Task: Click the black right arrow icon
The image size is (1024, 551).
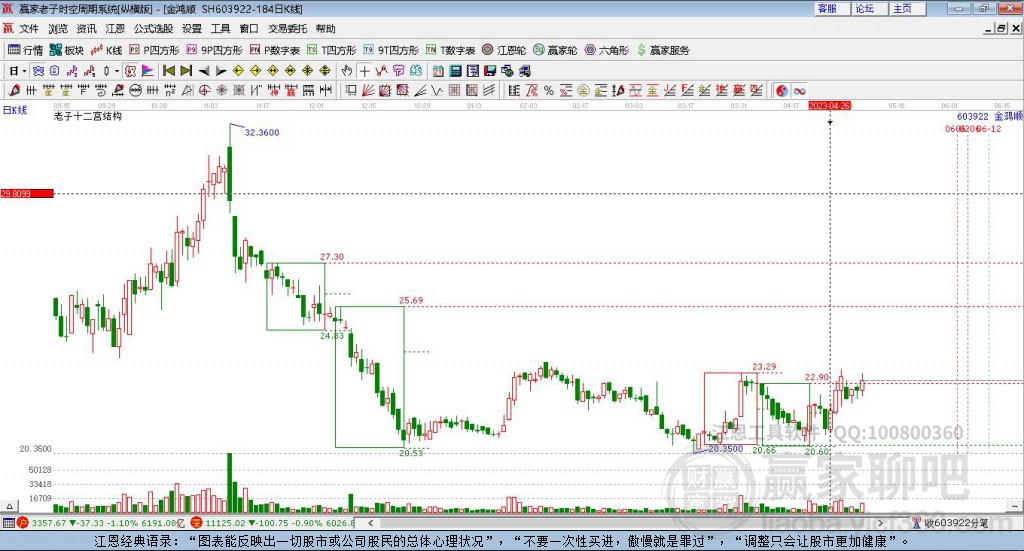Action: [x=221, y=71]
